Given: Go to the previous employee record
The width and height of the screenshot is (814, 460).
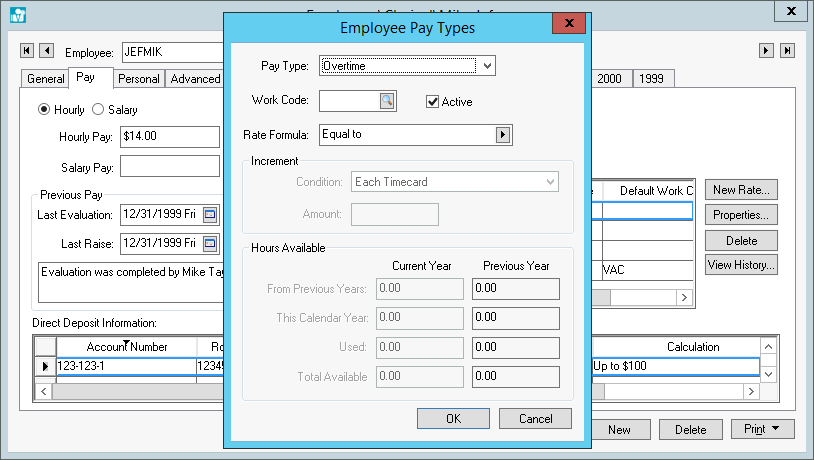Looking at the screenshot, I should click(46, 51).
